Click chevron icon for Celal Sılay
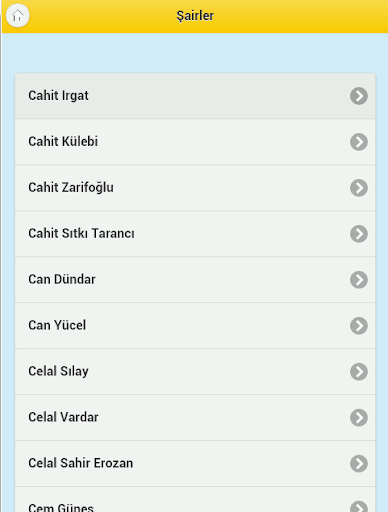Viewport: 388px width, 512px height. (x=359, y=372)
